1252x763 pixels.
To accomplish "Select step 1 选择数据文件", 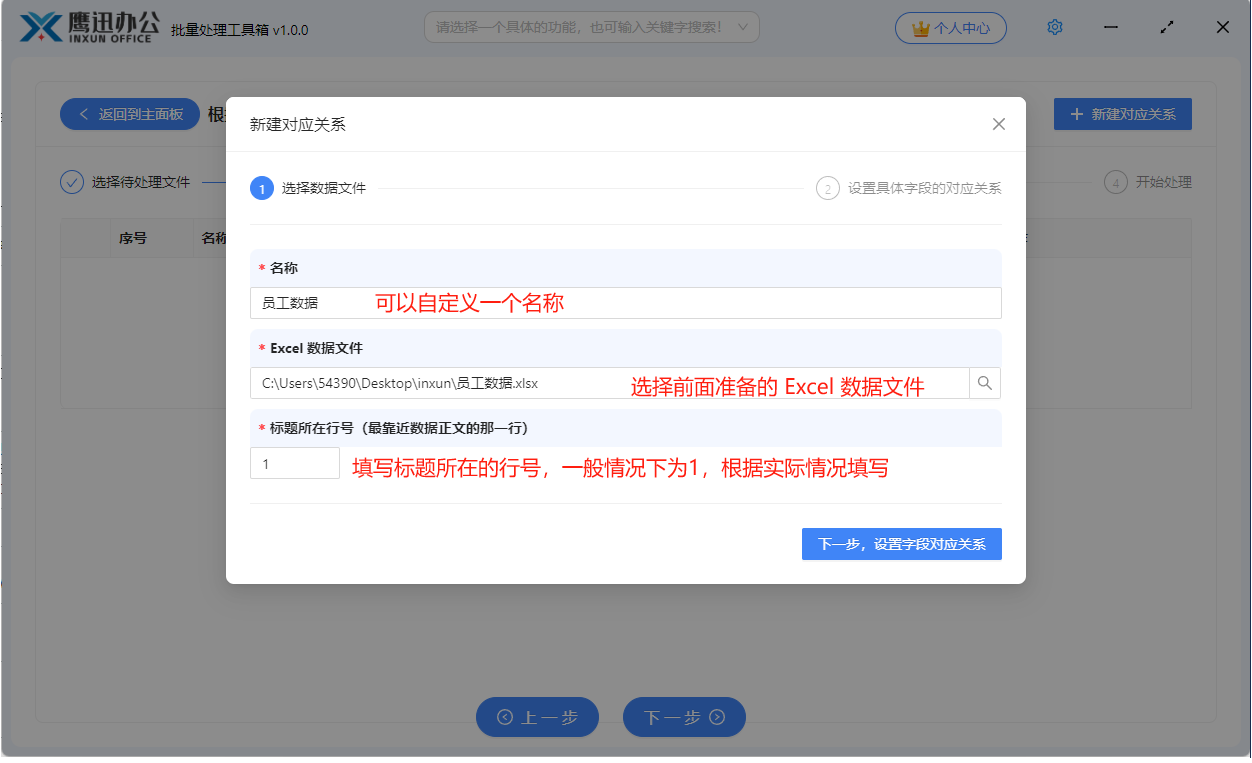I will click(309, 188).
